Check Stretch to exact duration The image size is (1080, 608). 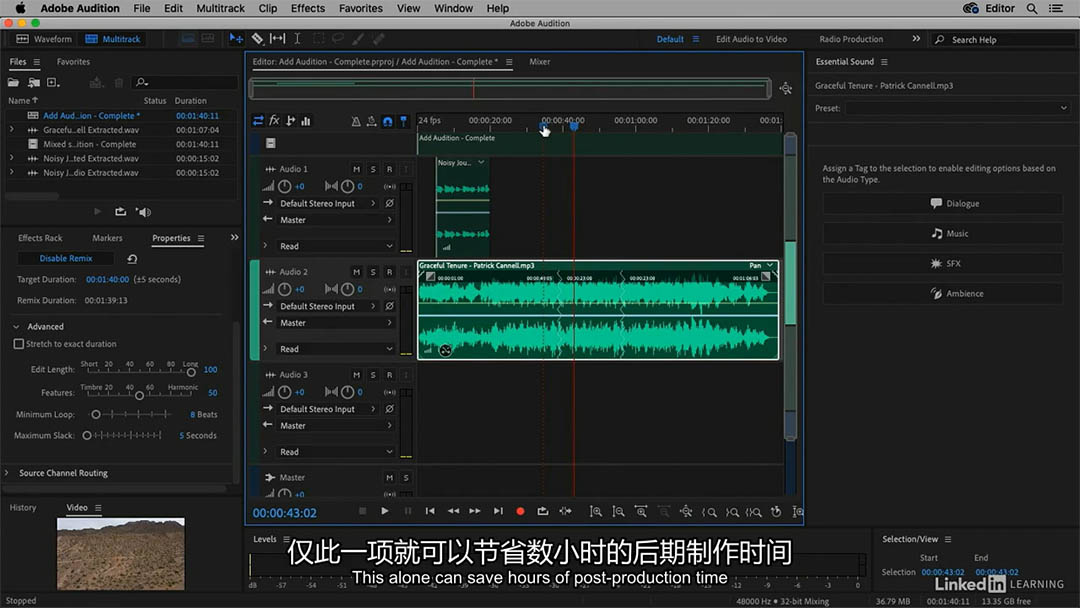pos(19,344)
